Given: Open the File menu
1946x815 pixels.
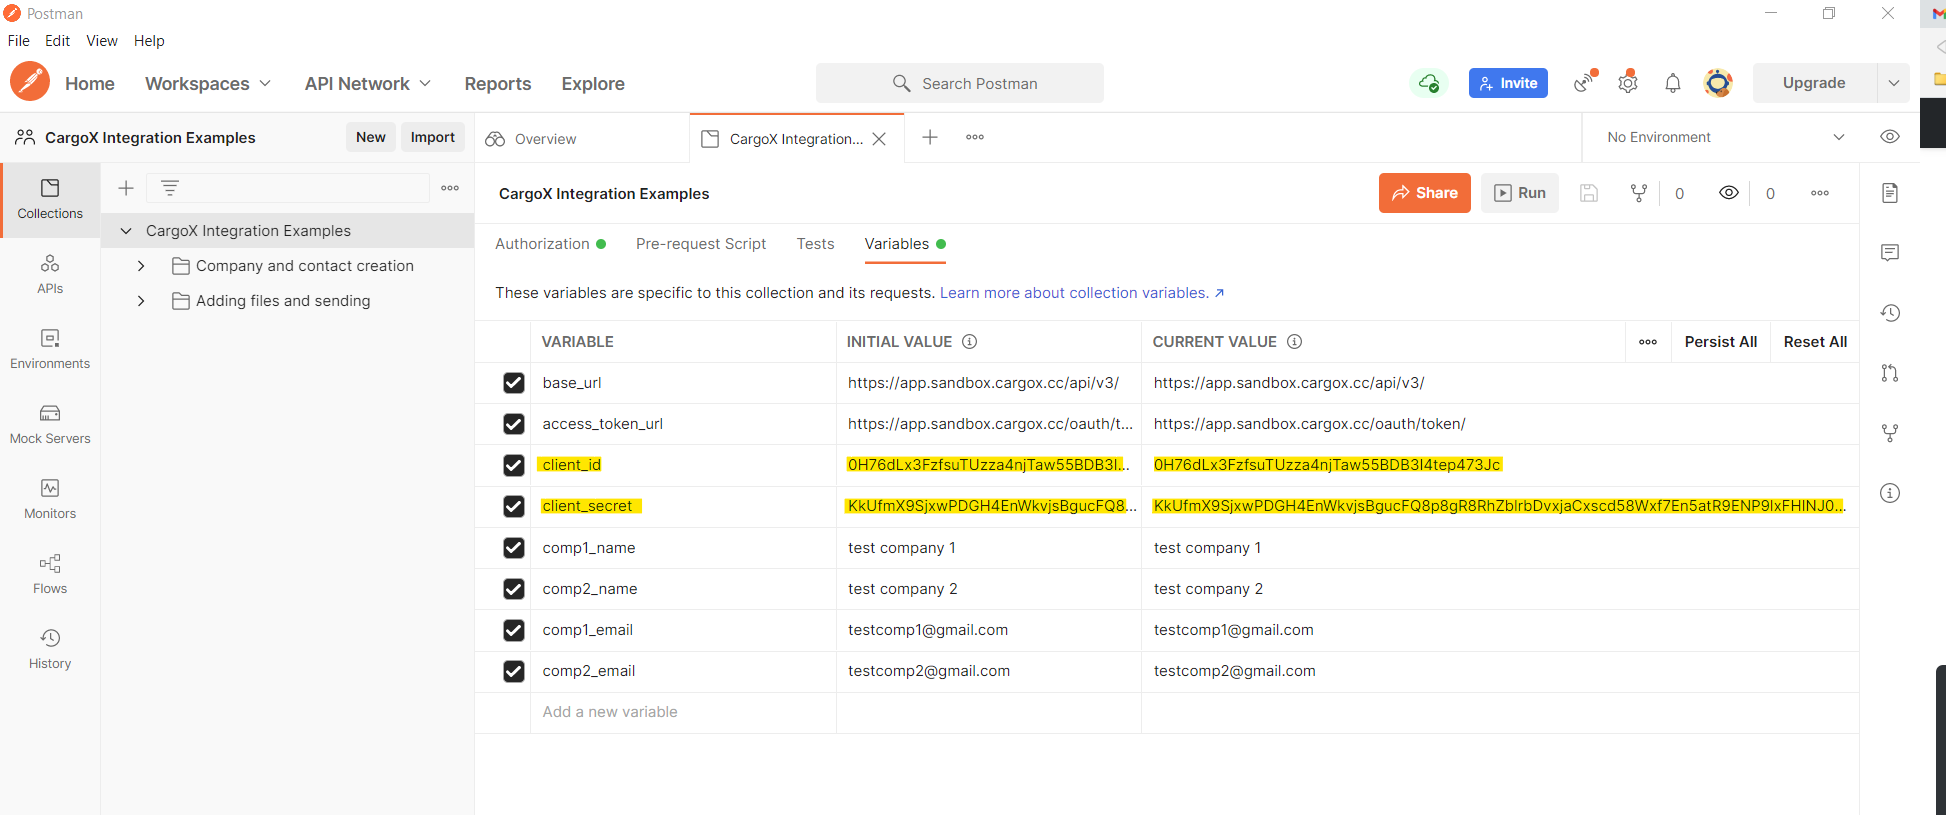Looking at the screenshot, I should coord(19,41).
